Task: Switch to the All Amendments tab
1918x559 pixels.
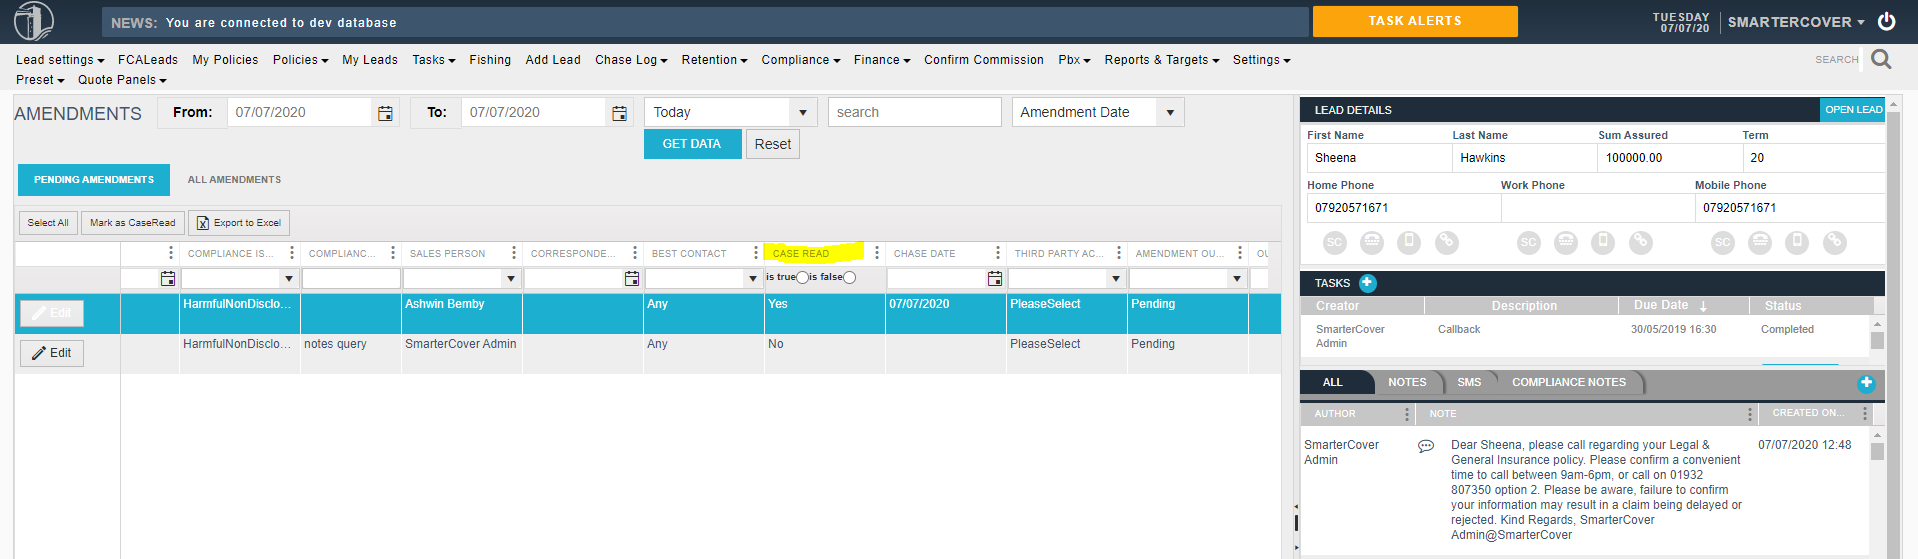Action: tap(234, 180)
